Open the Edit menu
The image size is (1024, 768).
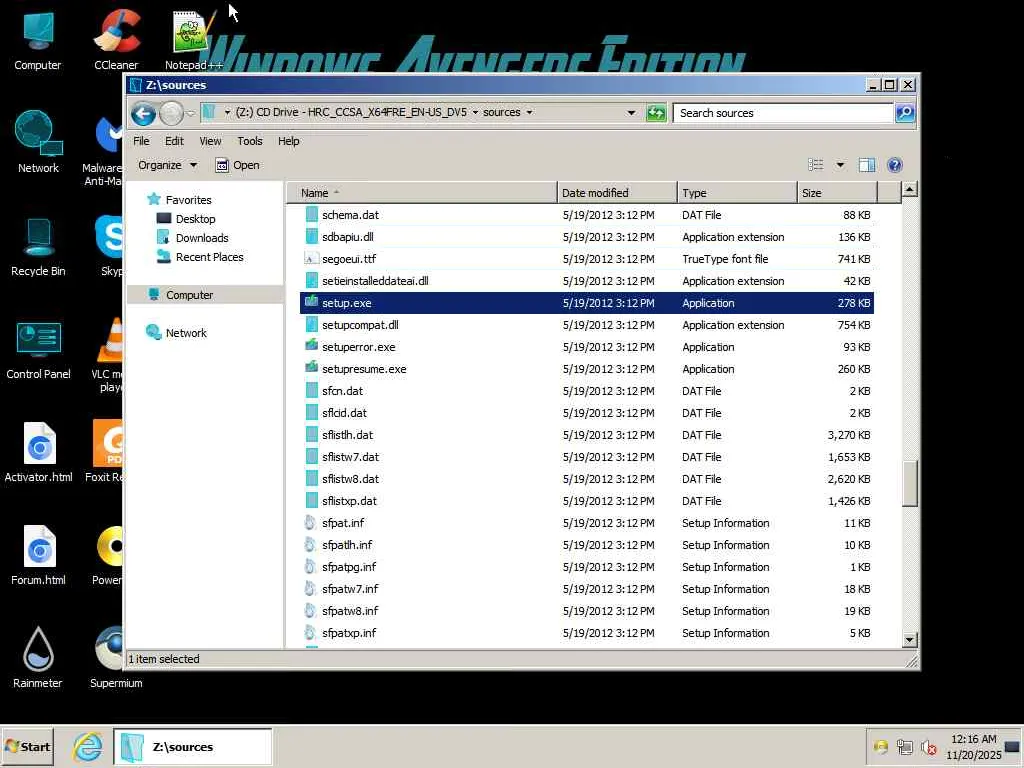pyautogui.click(x=174, y=141)
